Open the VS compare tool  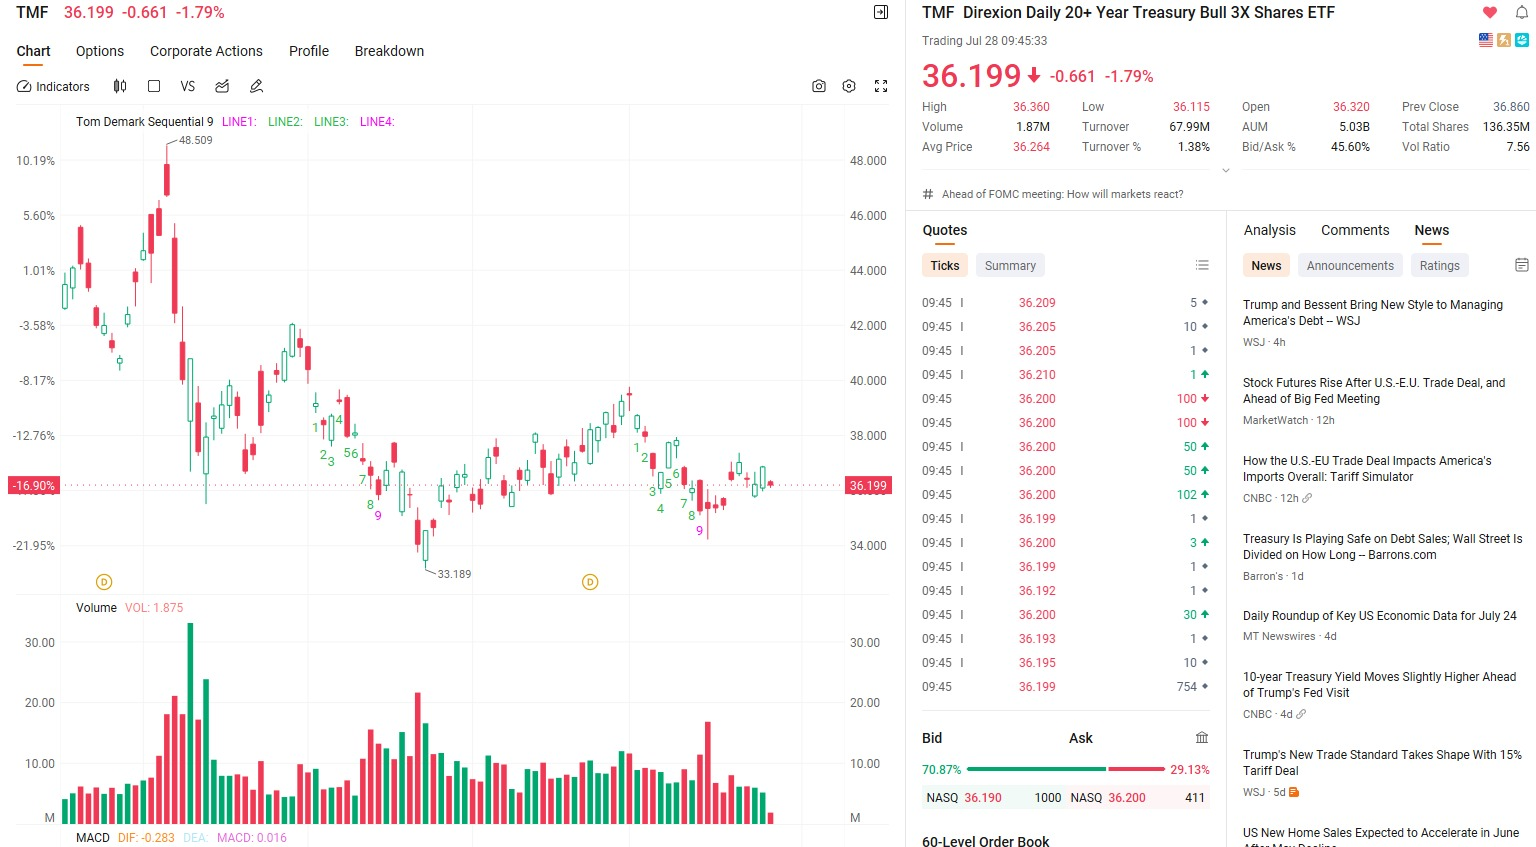pos(188,87)
